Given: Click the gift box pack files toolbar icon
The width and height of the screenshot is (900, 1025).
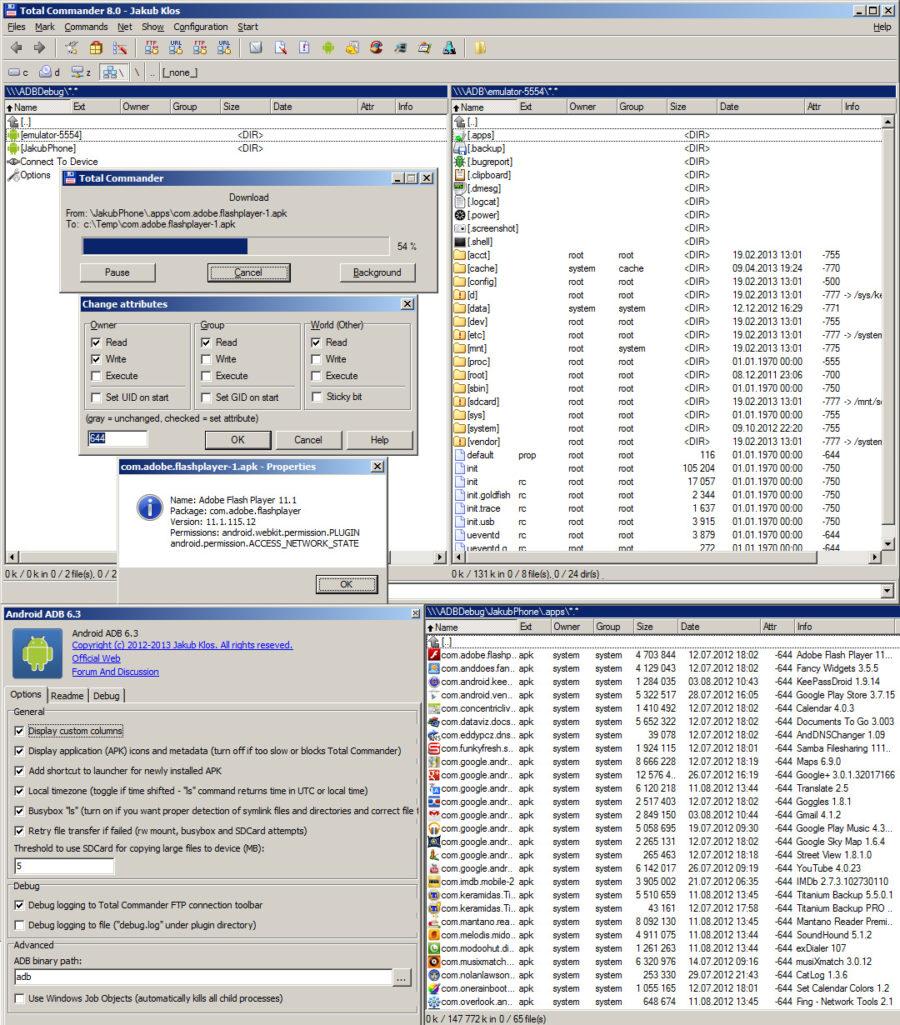Looking at the screenshot, I should coord(96,48).
